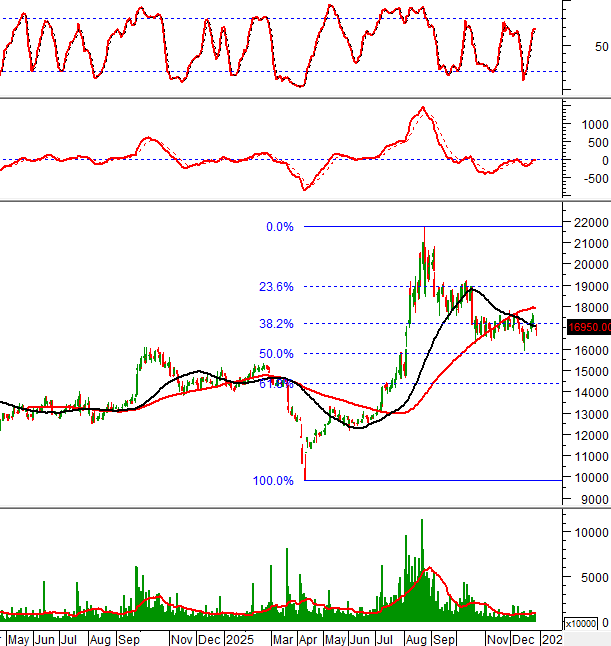The width and height of the screenshot is (611, 646).
Task: Click the 1000 label on the middle indicator axis
Action: click(x=592, y=125)
